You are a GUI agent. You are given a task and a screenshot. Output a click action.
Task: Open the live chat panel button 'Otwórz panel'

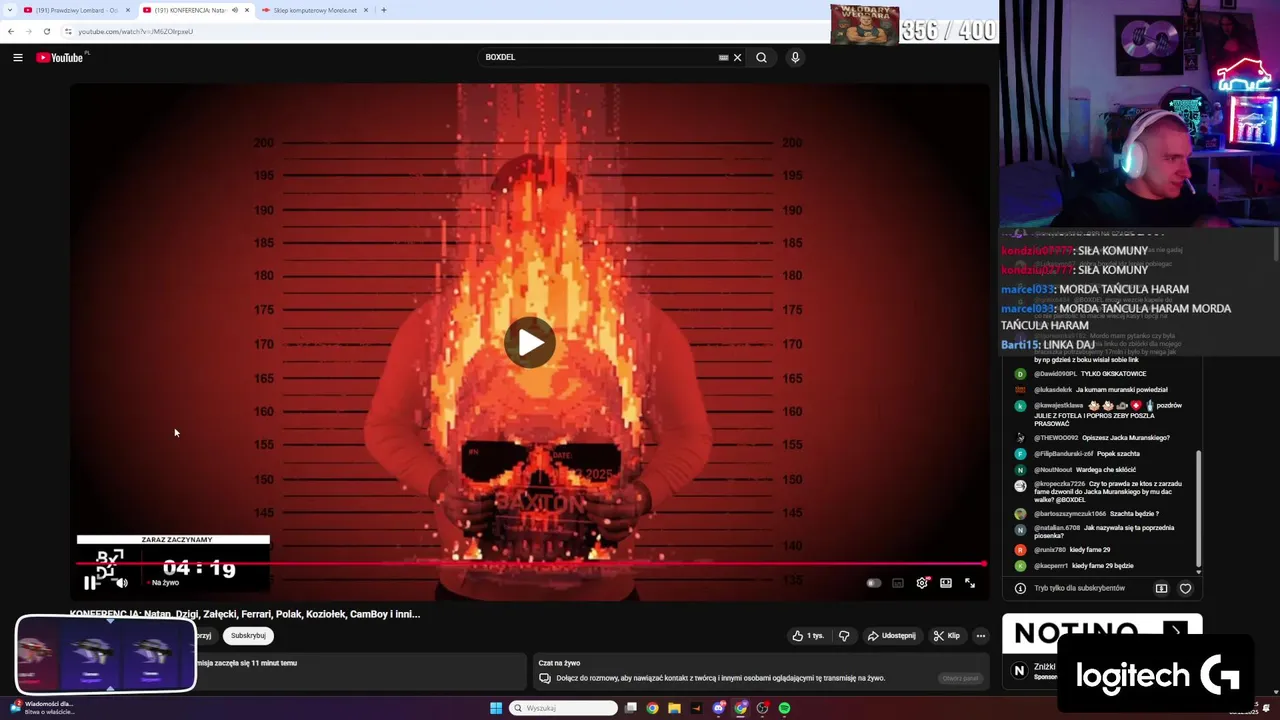point(960,678)
